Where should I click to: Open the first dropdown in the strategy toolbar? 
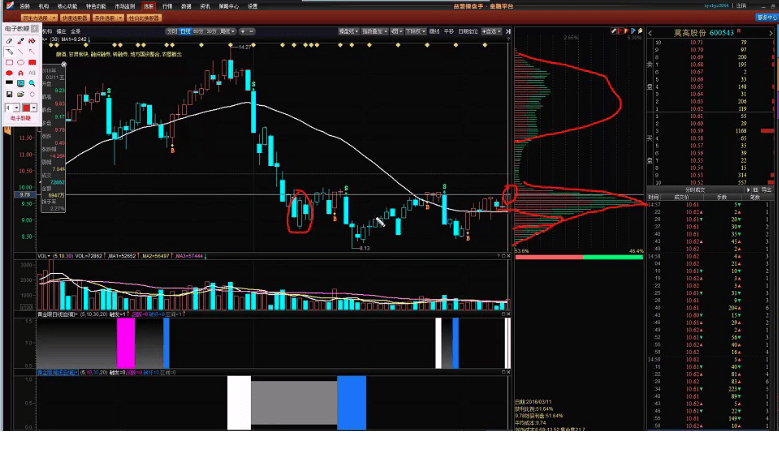click(39, 18)
